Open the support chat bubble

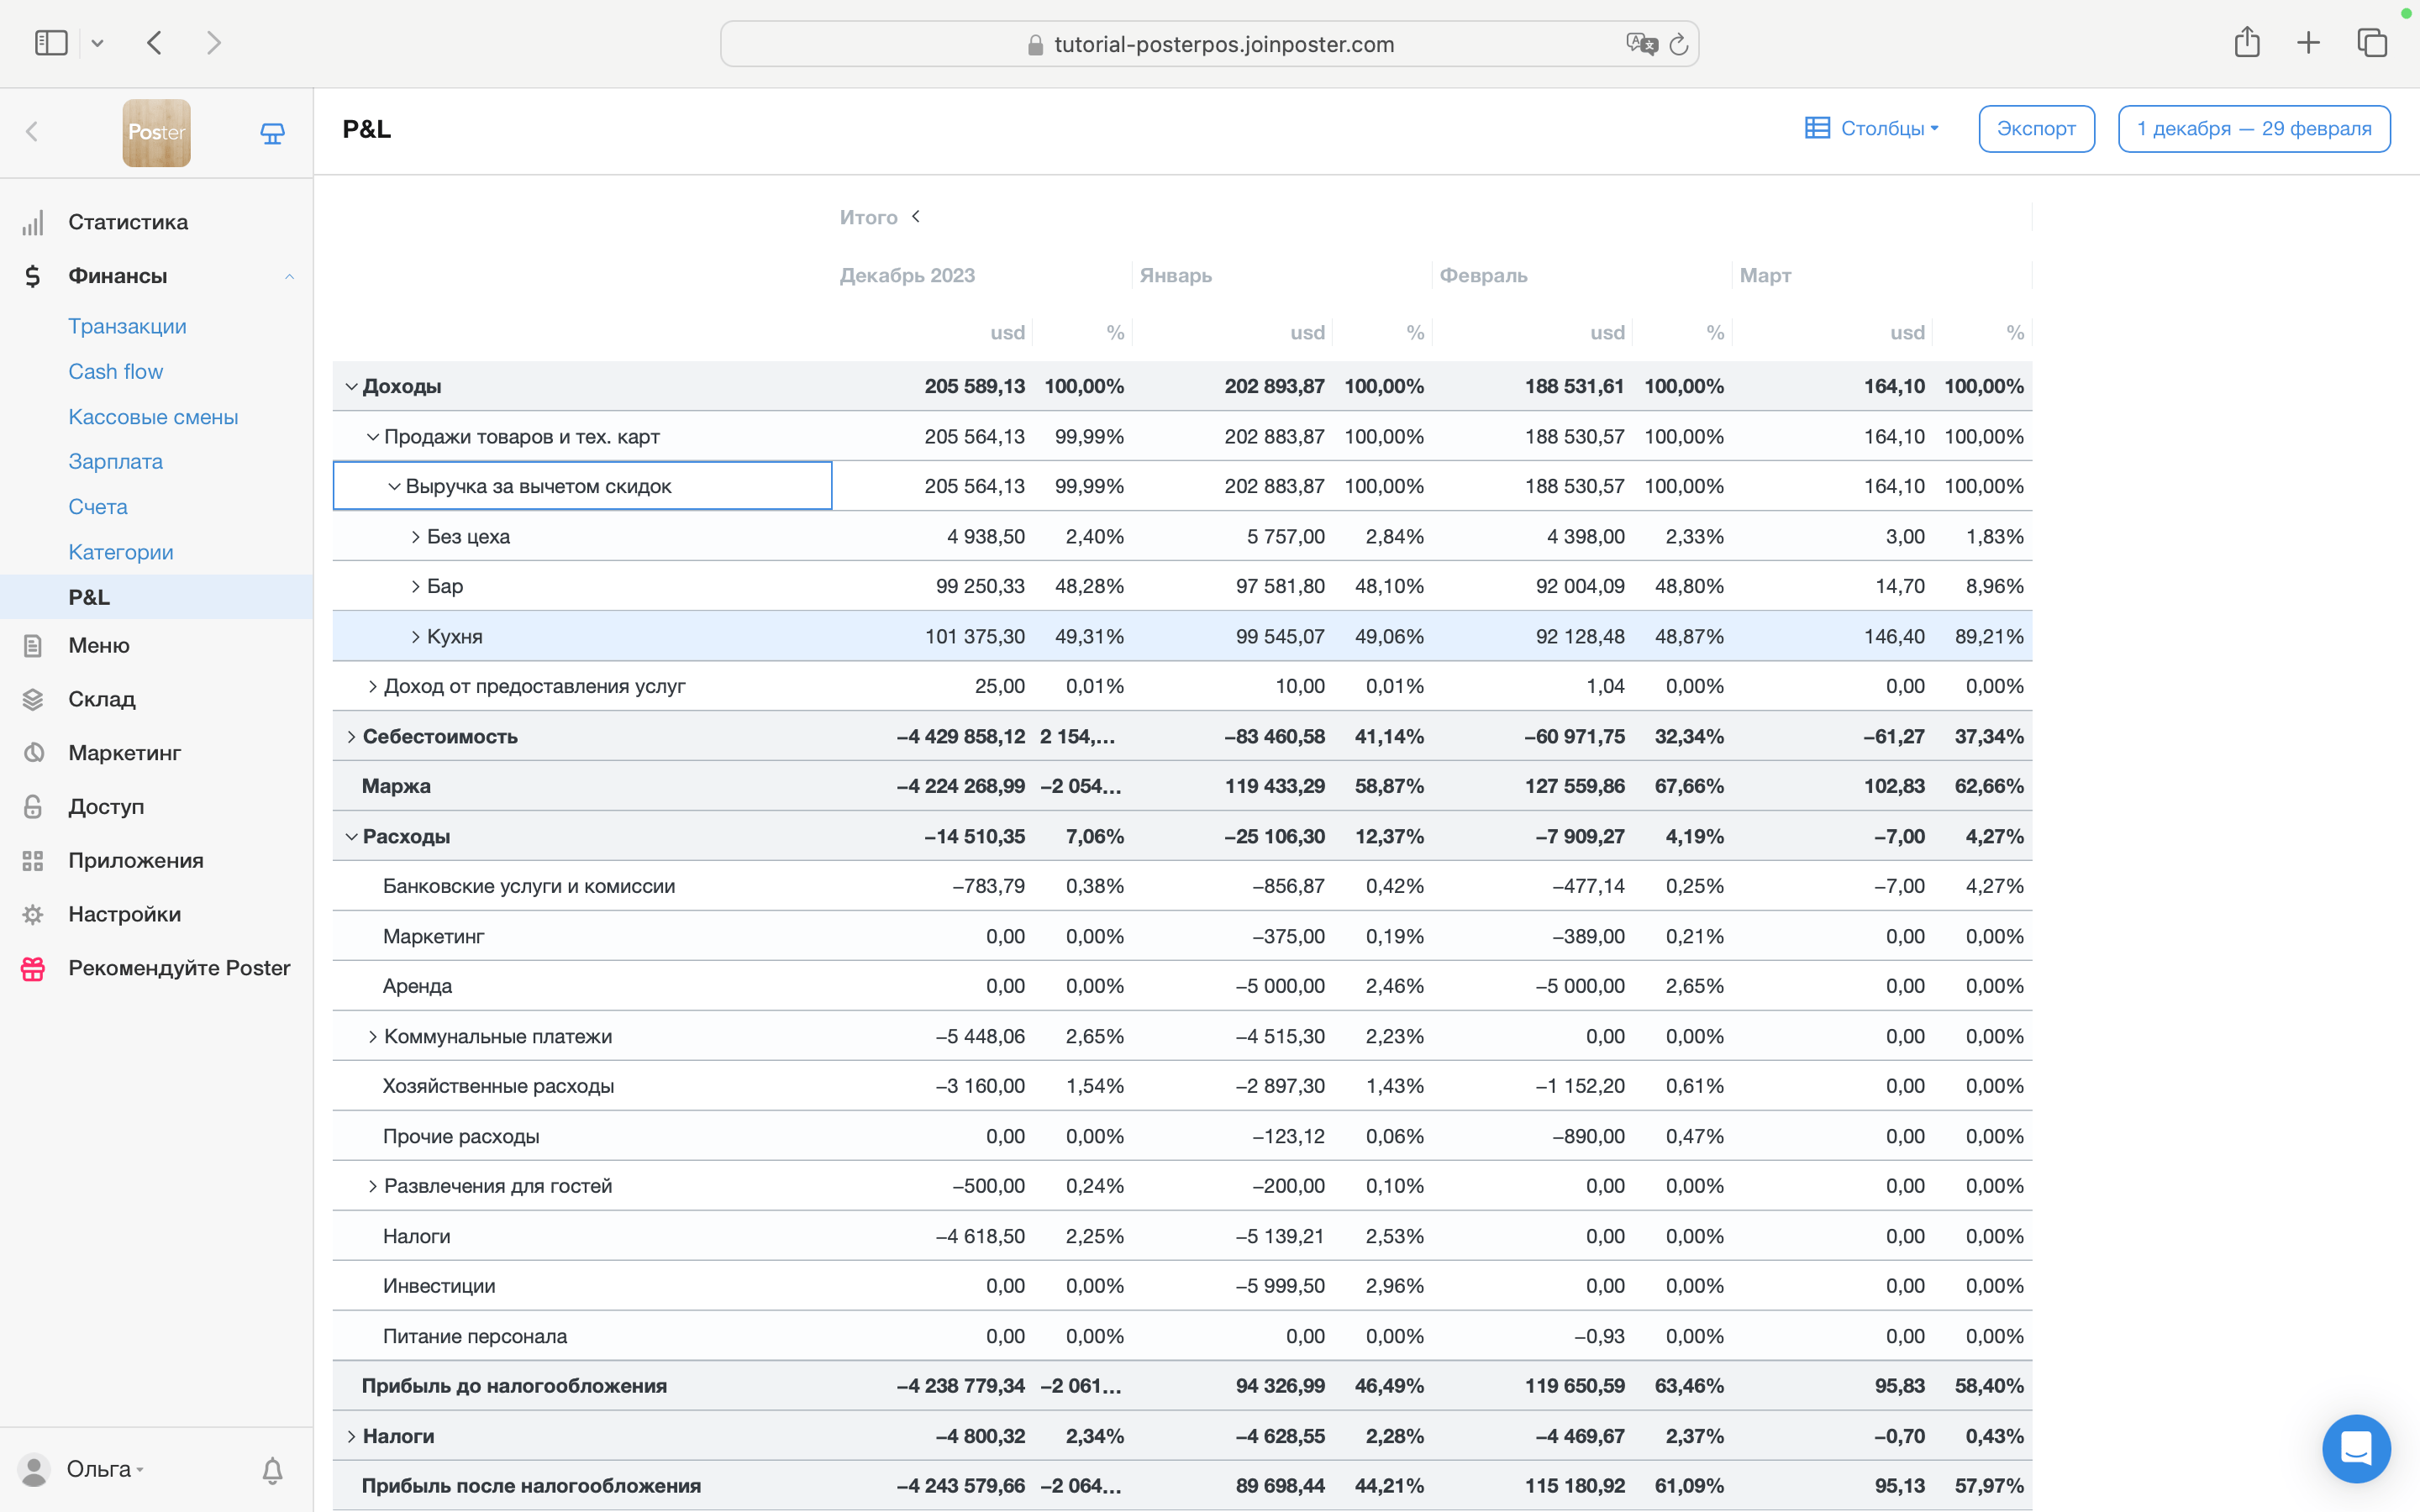coord(2355,1448)
